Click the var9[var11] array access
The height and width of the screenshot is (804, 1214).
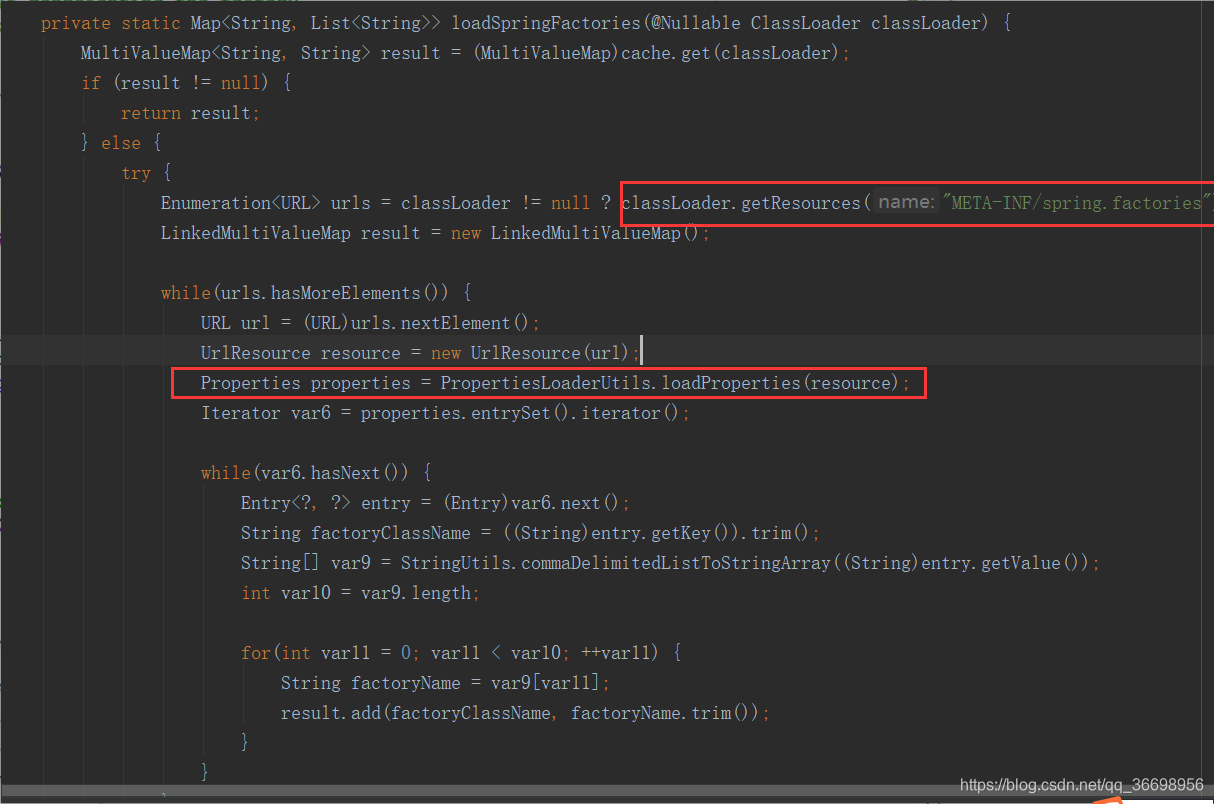click(546, 683)
